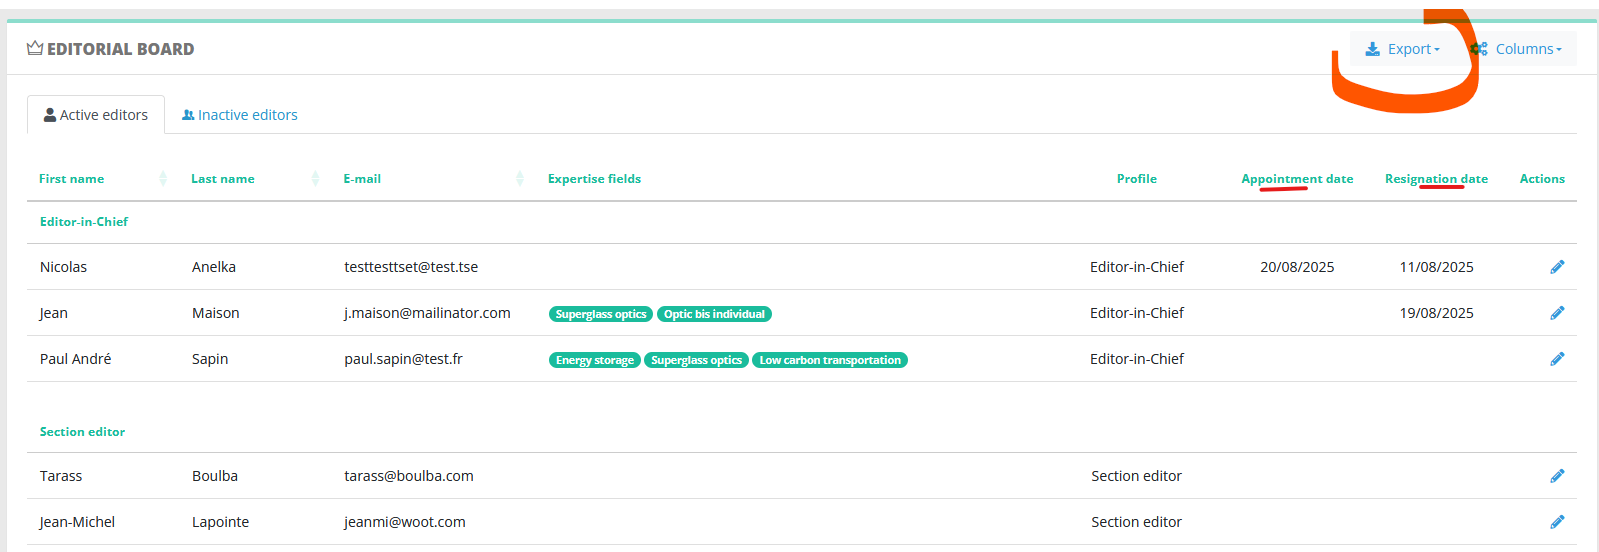Click the Optic bis individual tag
This screenshot has width=1599, height=552.
pyautogui.click(x=714, y=314)
